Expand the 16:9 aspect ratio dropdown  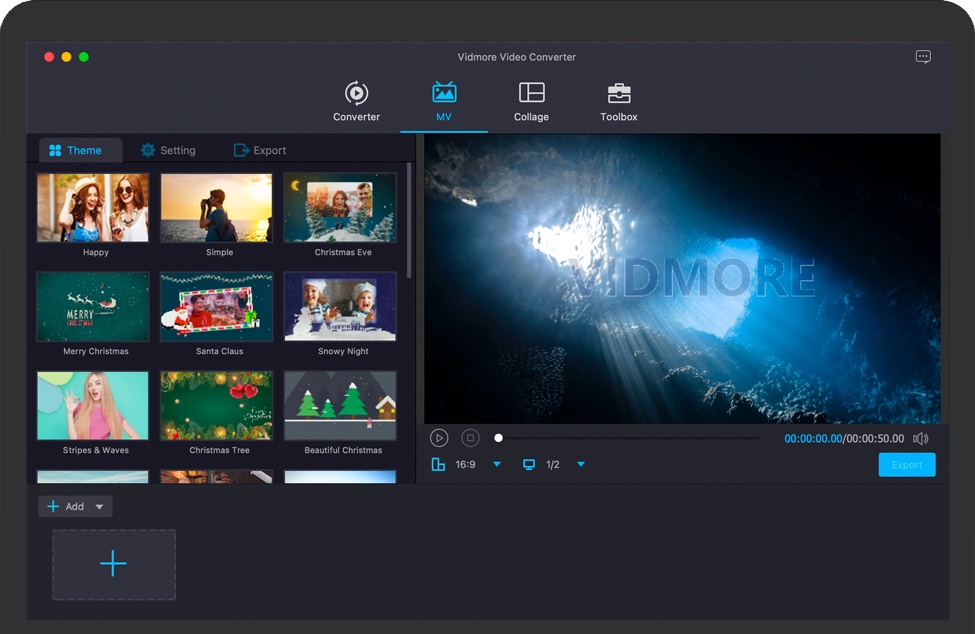coord(497,465)
